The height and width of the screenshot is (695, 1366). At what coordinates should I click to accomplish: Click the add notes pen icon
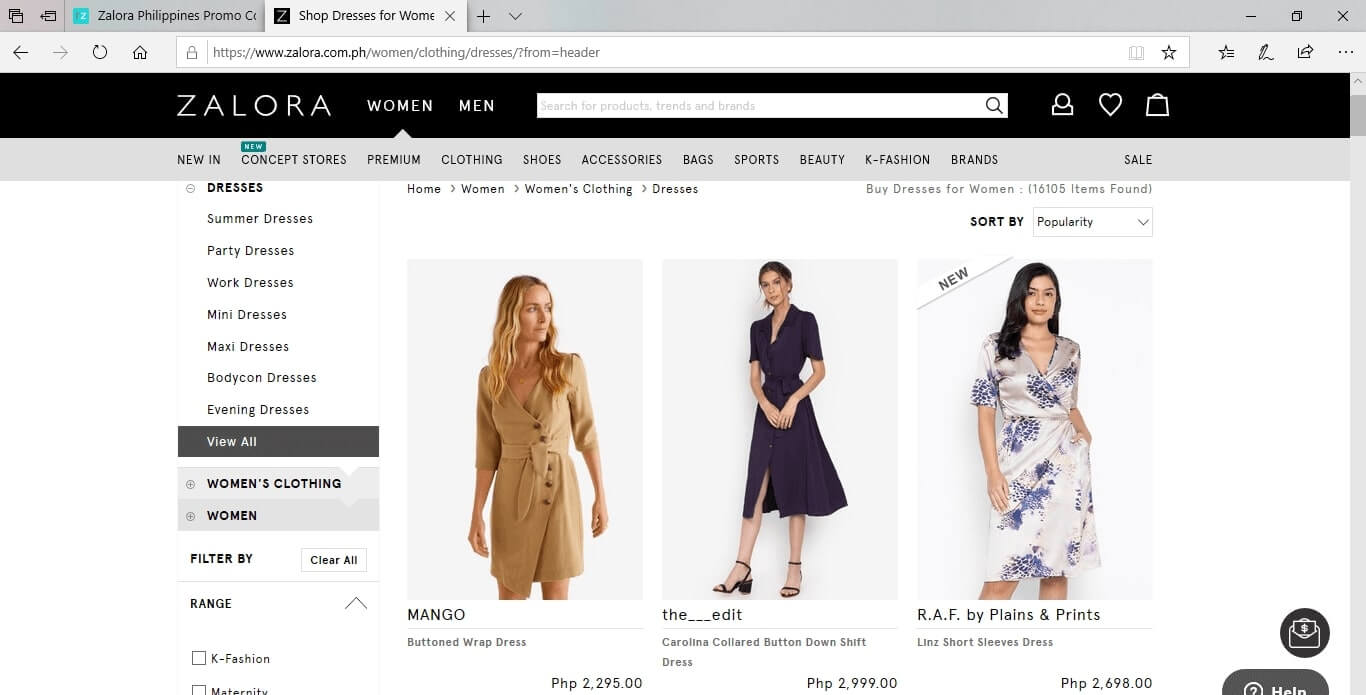(1265, 52)
